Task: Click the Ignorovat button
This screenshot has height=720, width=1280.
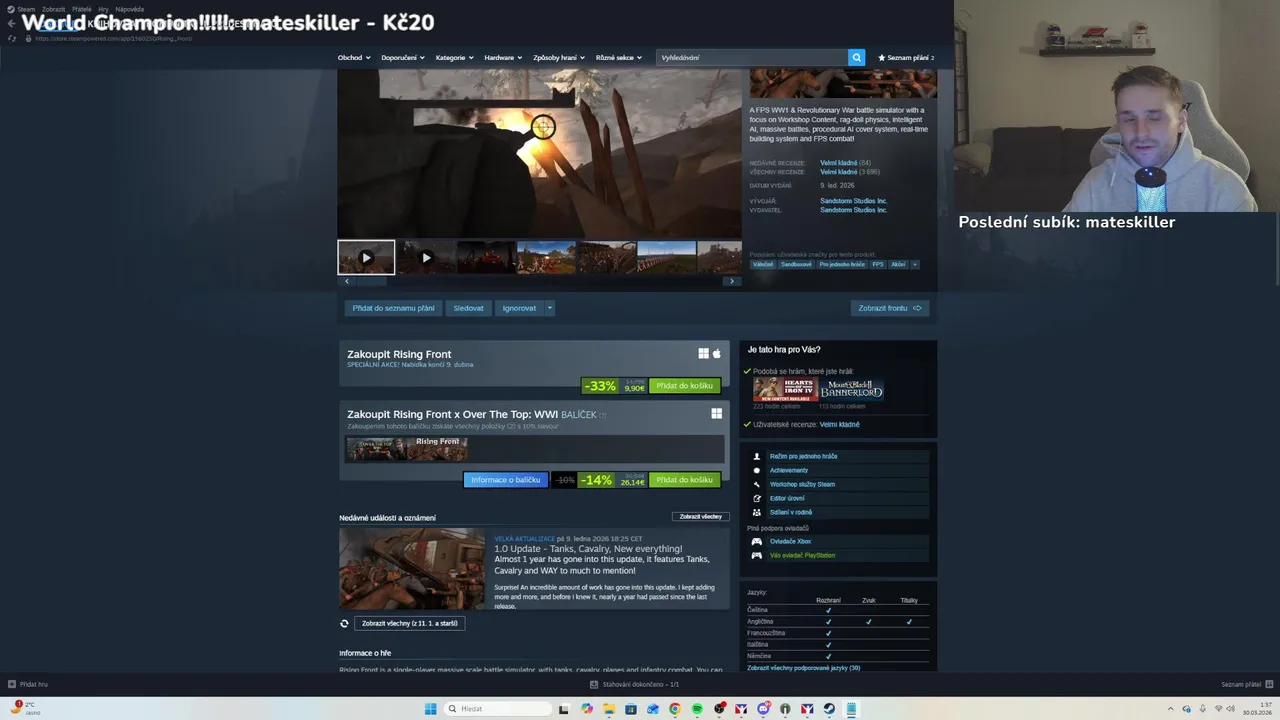Action: 519,308
